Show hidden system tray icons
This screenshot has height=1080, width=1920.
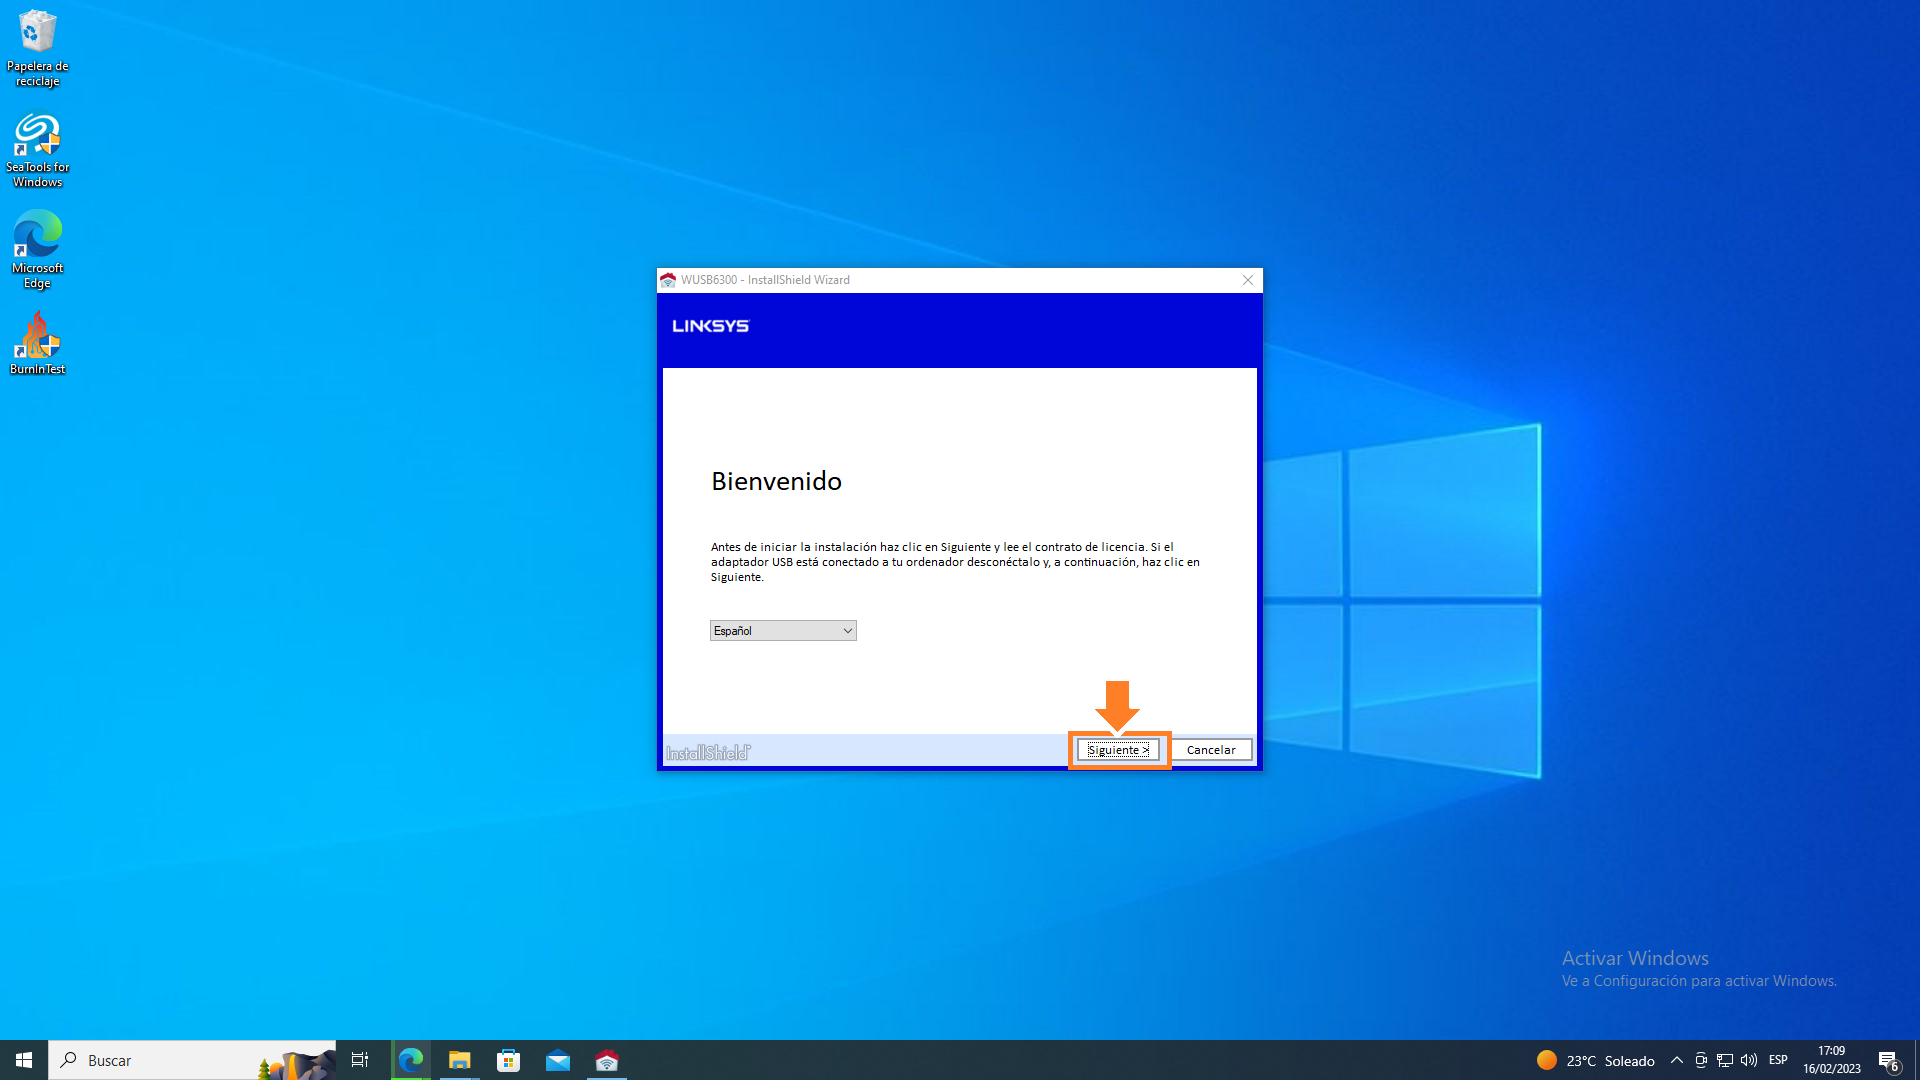click(x=1677, y=1060)
